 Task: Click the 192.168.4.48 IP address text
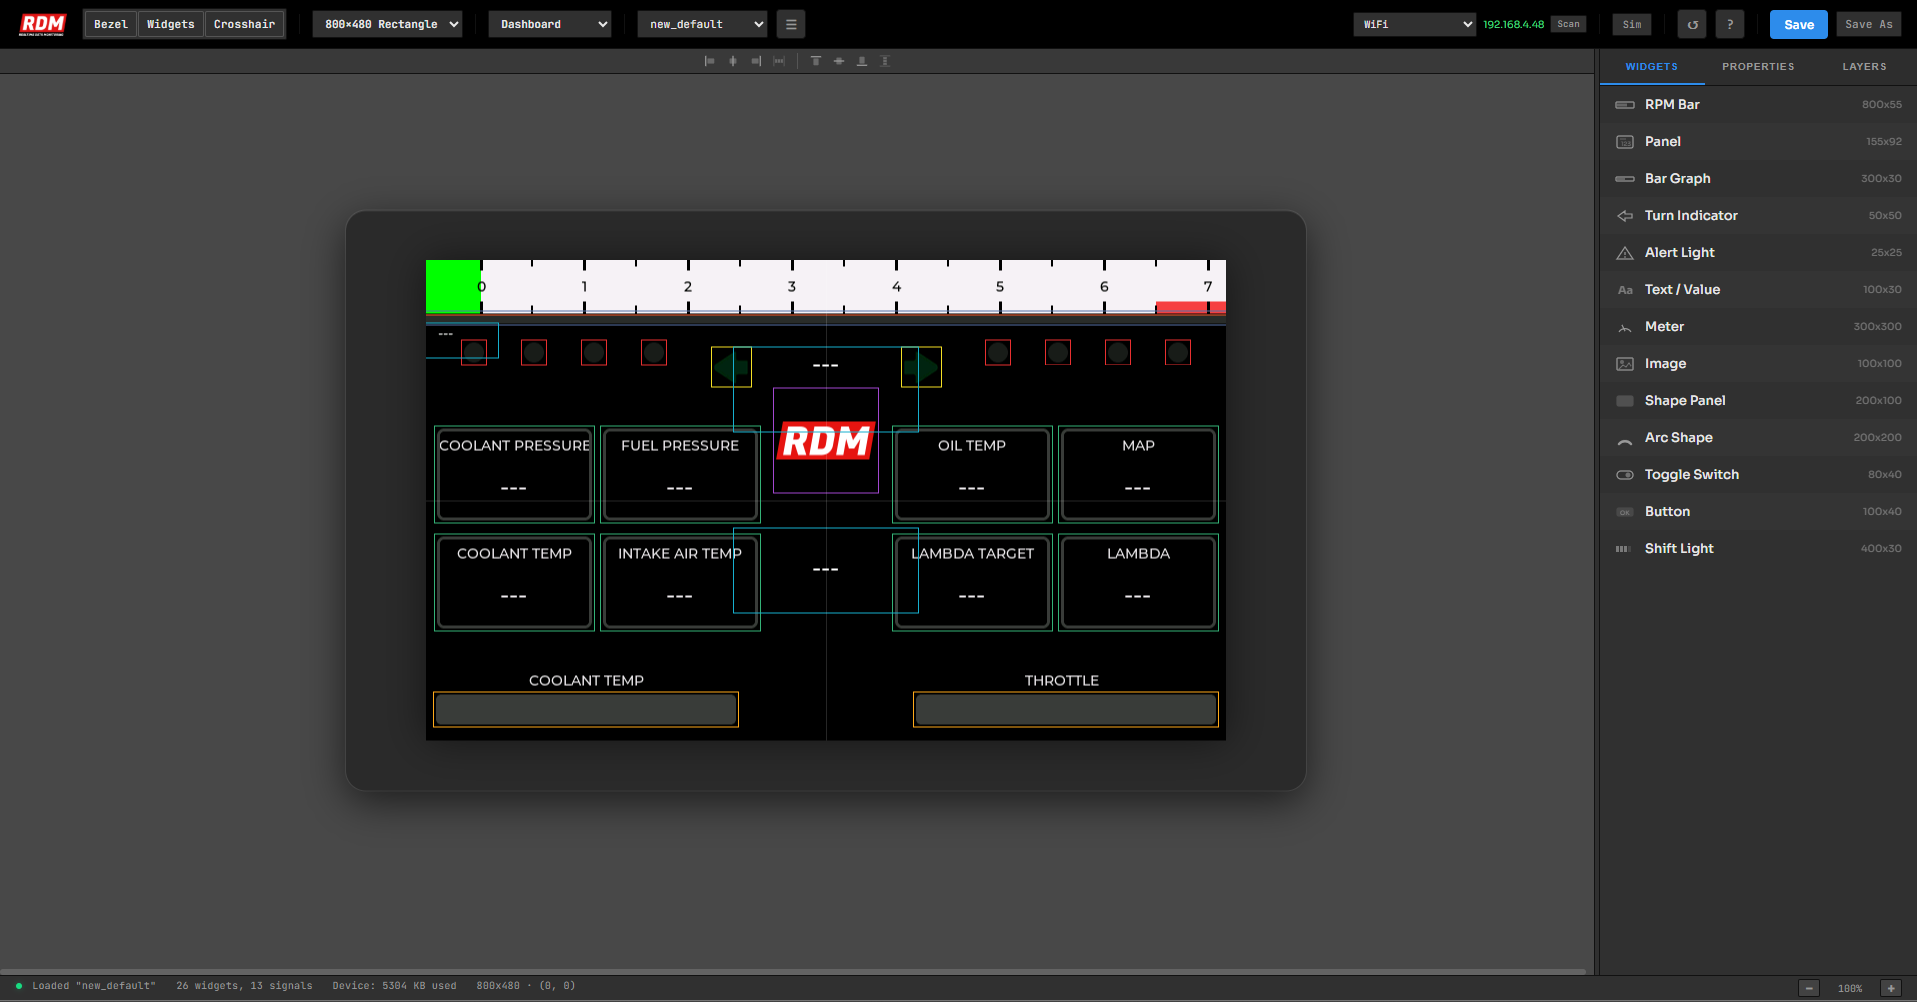(x=1513, y=24)
